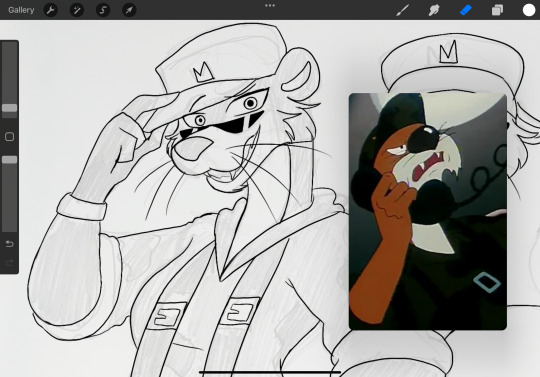
Task: Activate the Selection S-shaped tool
Action: click(x=103, y=10)
